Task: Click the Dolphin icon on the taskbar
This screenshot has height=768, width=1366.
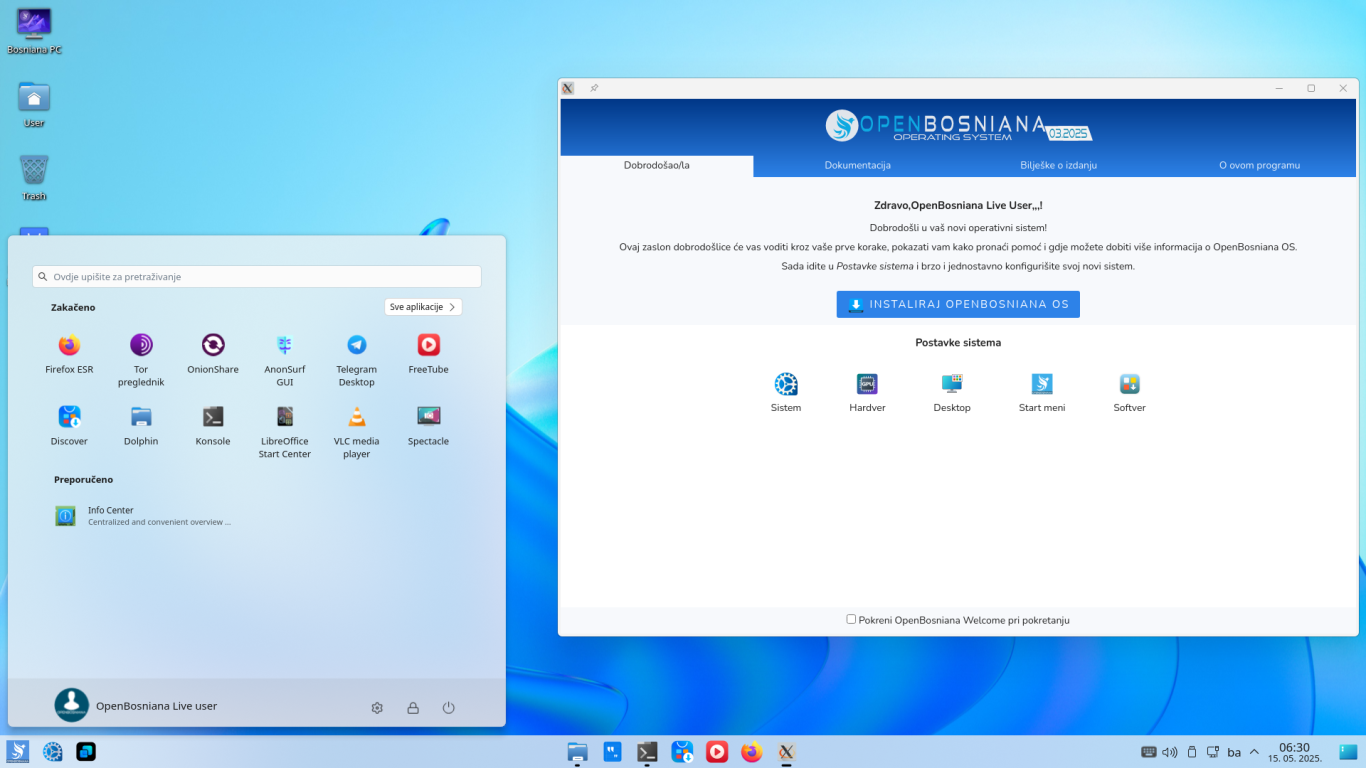Action: [x=577, y=752]
